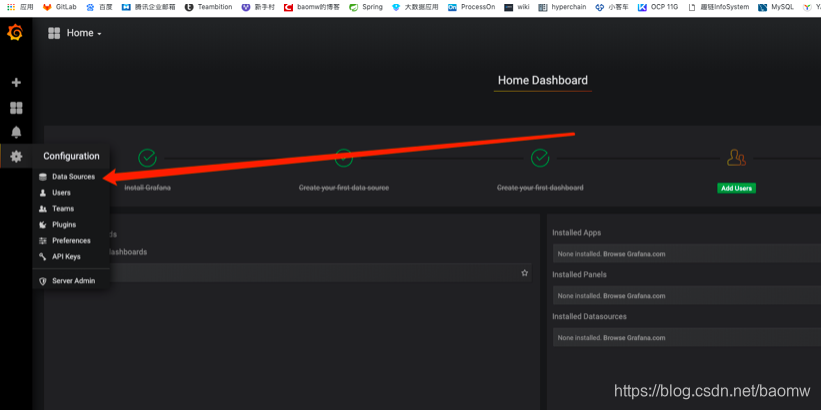
Task: Open the baomw的博客 bookmark
Action: tap(312, 7)
